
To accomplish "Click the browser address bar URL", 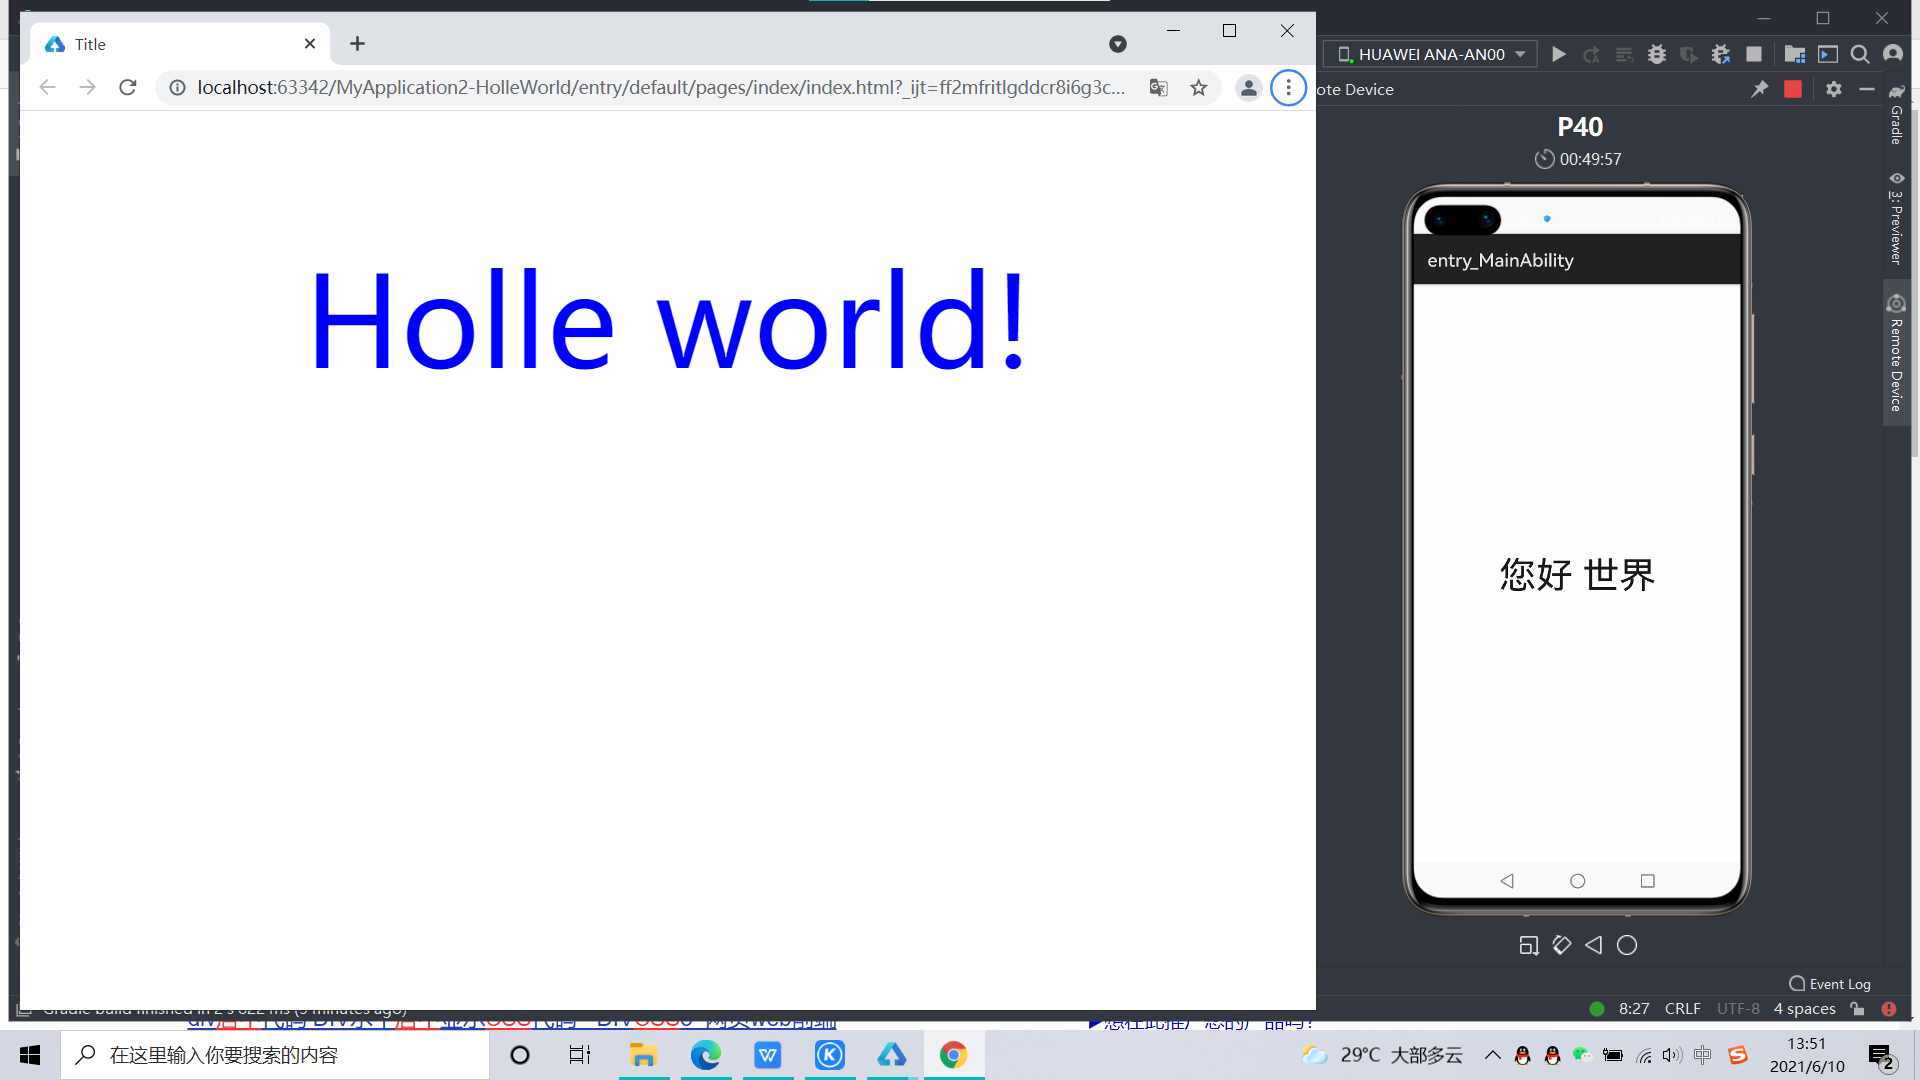I will click(660, 88).
